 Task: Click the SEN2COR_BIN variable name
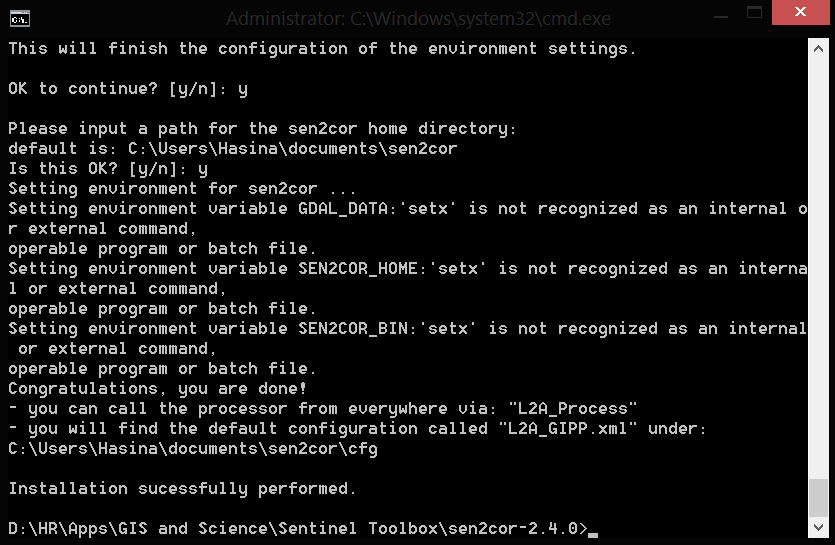pyautogui.click(x=353, y=329)
